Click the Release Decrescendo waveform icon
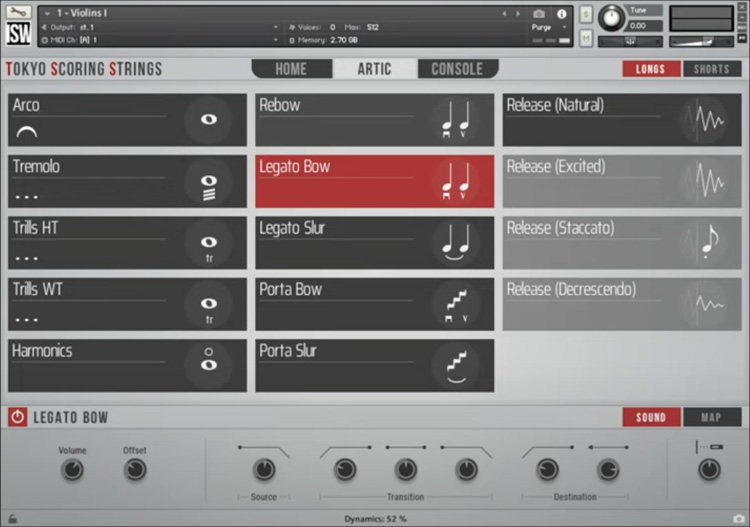The image size is (750, 527). coord(704,304)
